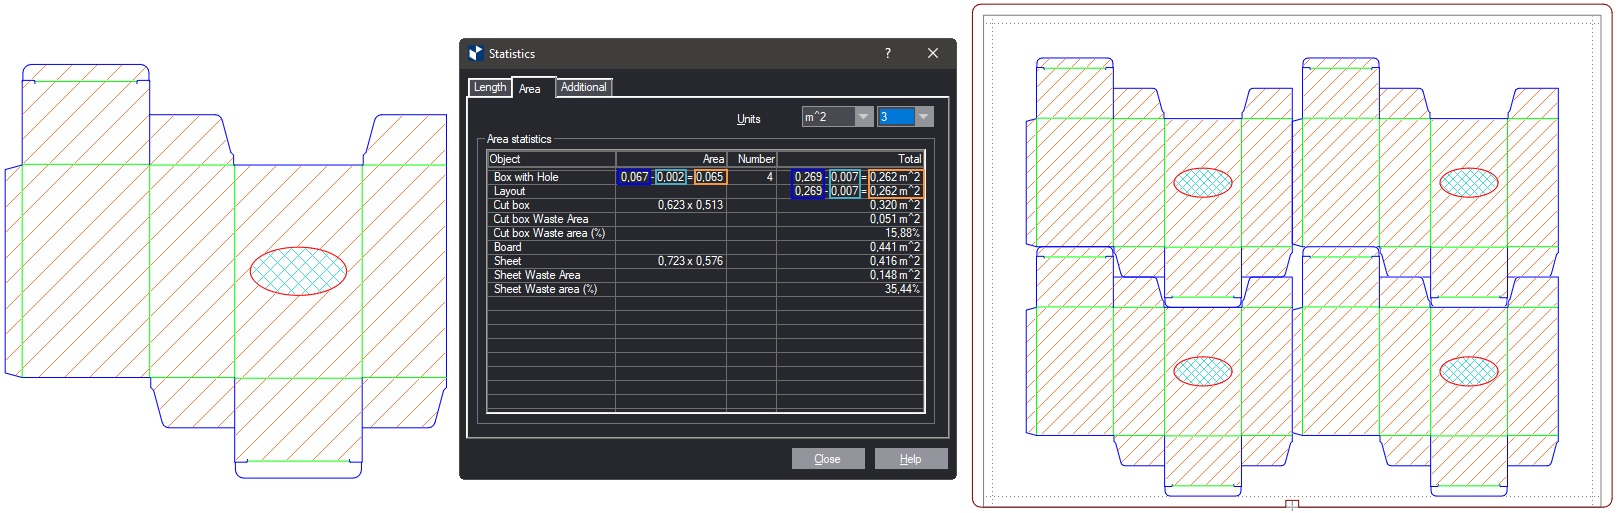The height and width of the screenshot is (513, 1618).
Task: Click the question mark help icon in title bar
Action: click(x=888, y=54)
